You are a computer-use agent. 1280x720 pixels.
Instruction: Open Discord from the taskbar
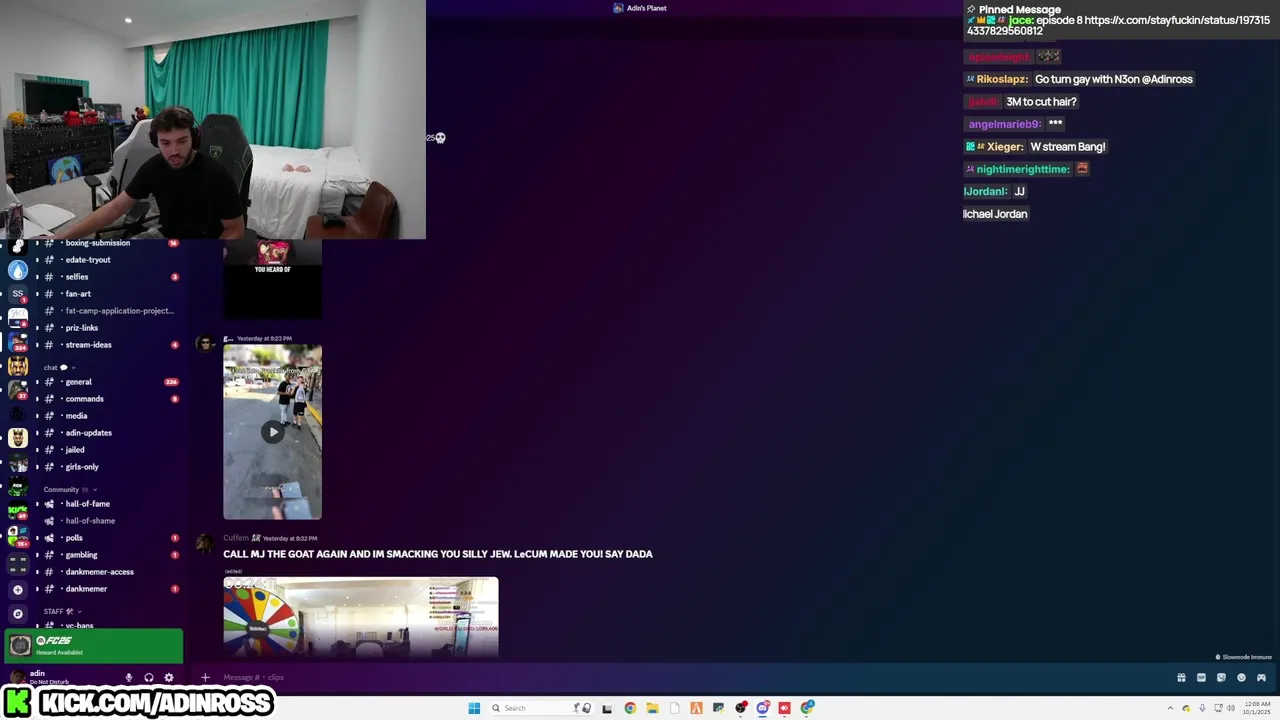pos(763,708)
